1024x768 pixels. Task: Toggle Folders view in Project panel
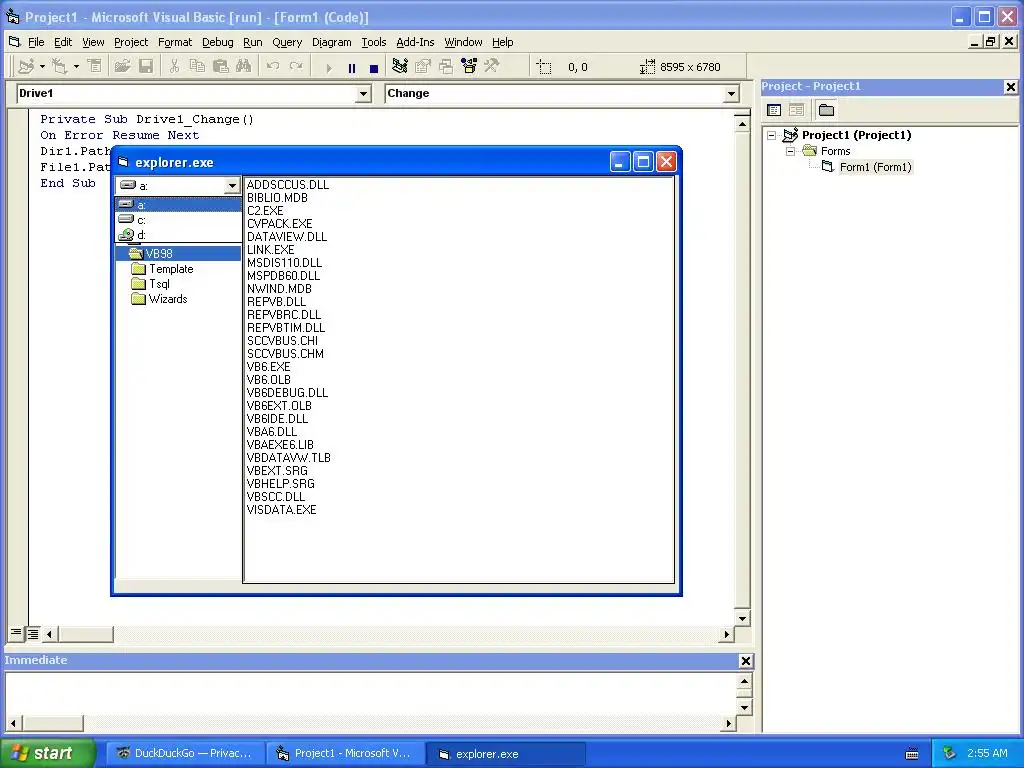[827, 110]
